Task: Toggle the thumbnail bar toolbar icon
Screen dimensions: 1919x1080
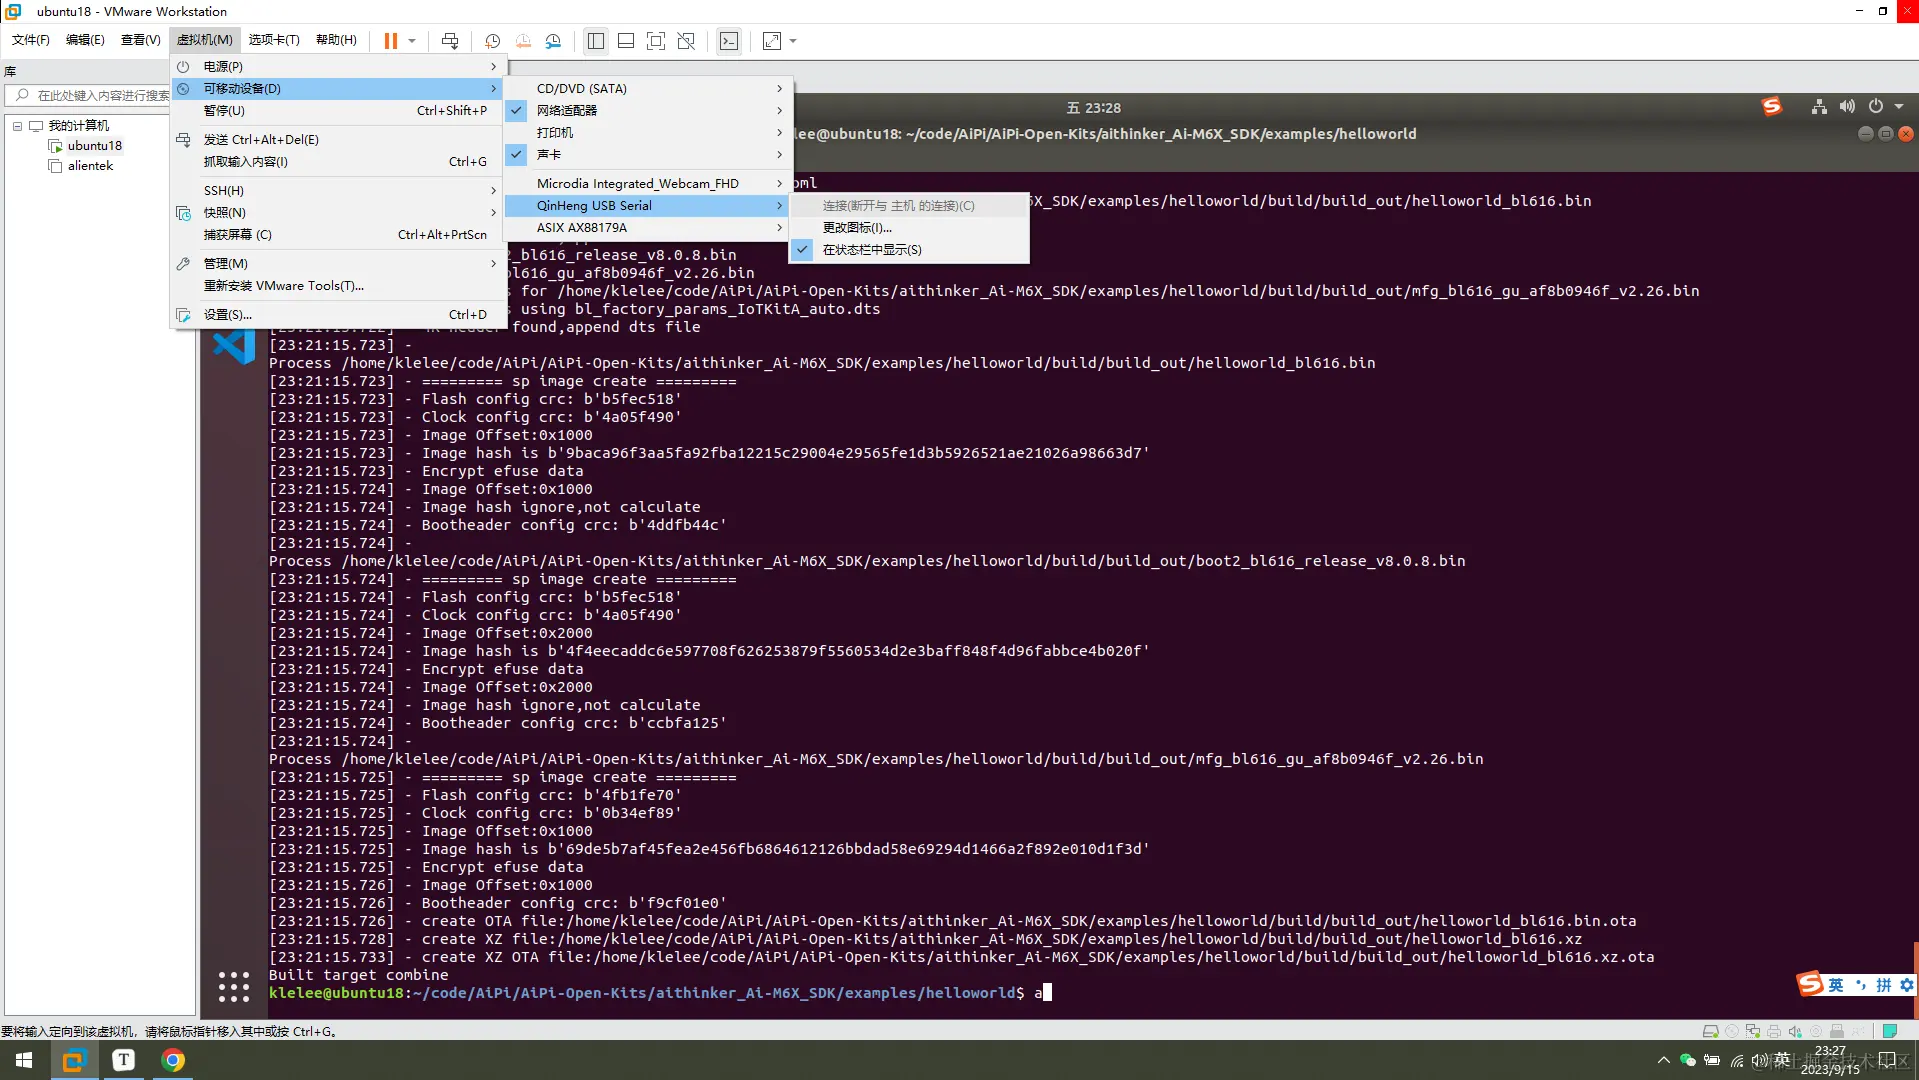Action: [x=626, y=41]
